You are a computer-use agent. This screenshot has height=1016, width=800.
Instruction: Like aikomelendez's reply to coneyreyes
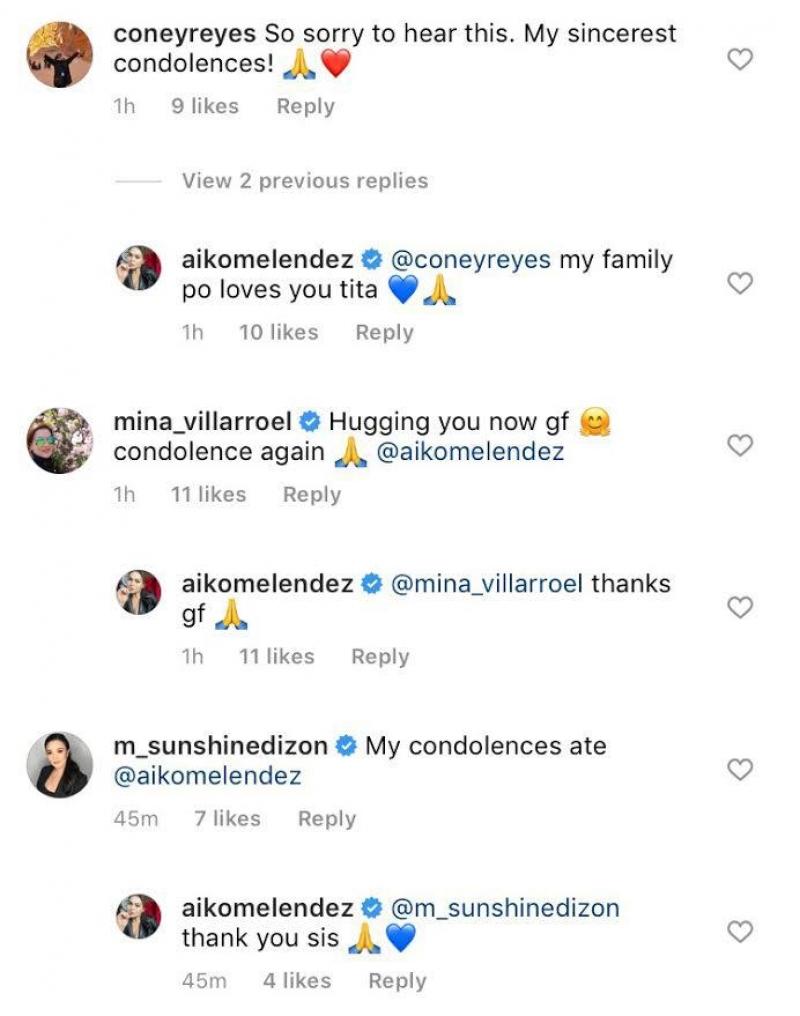click(x=739, y=284)
